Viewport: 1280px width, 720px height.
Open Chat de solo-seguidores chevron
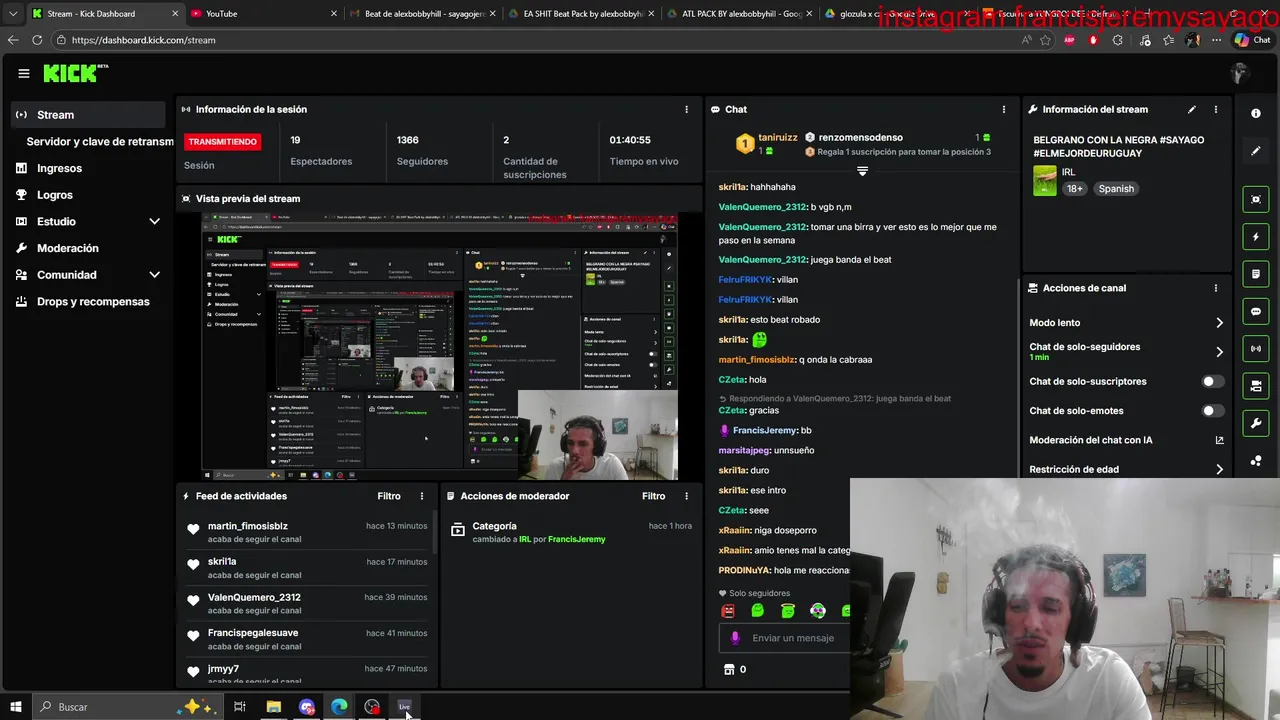pos(1219,352)
